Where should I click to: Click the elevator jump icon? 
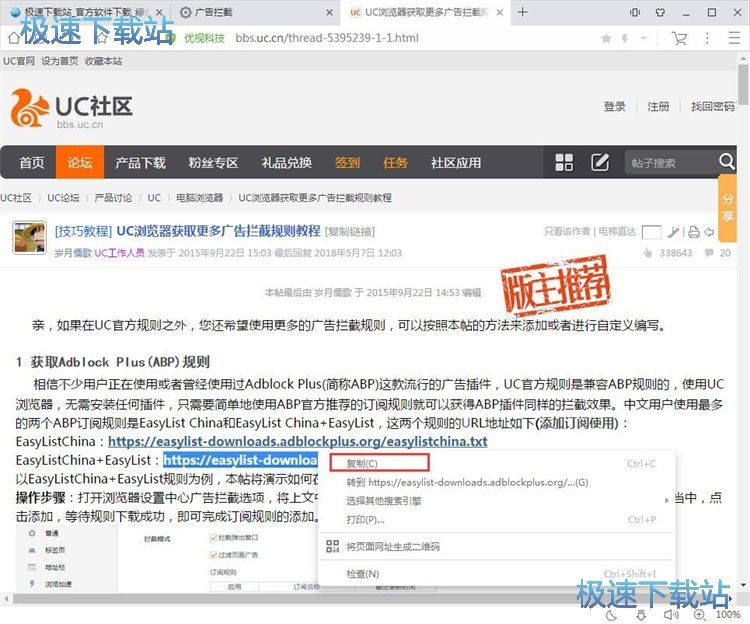click(673, 232)
